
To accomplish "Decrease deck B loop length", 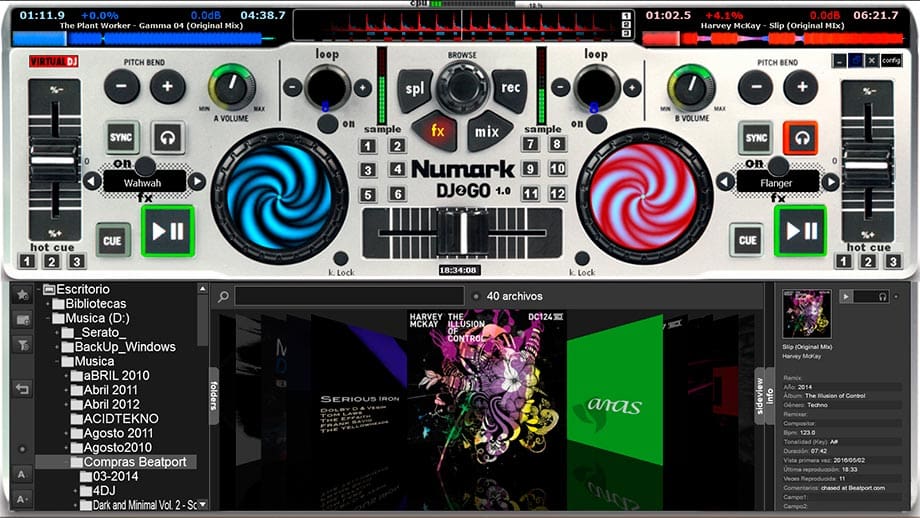I will (561, 87).
